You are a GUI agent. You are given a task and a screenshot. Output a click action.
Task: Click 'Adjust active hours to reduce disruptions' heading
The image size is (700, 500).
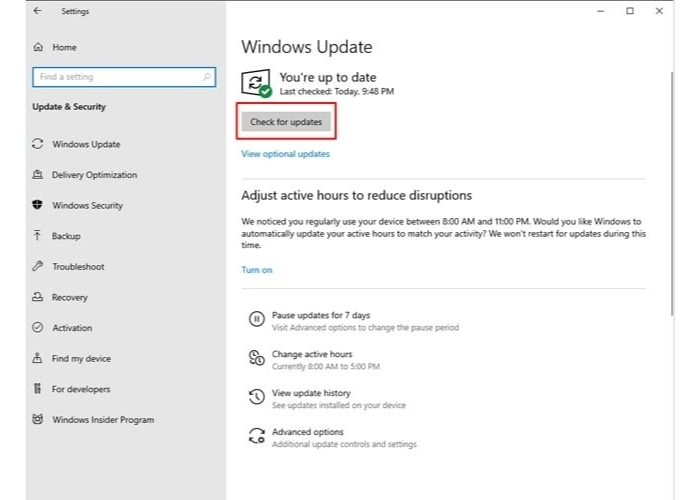pos(356,196)
